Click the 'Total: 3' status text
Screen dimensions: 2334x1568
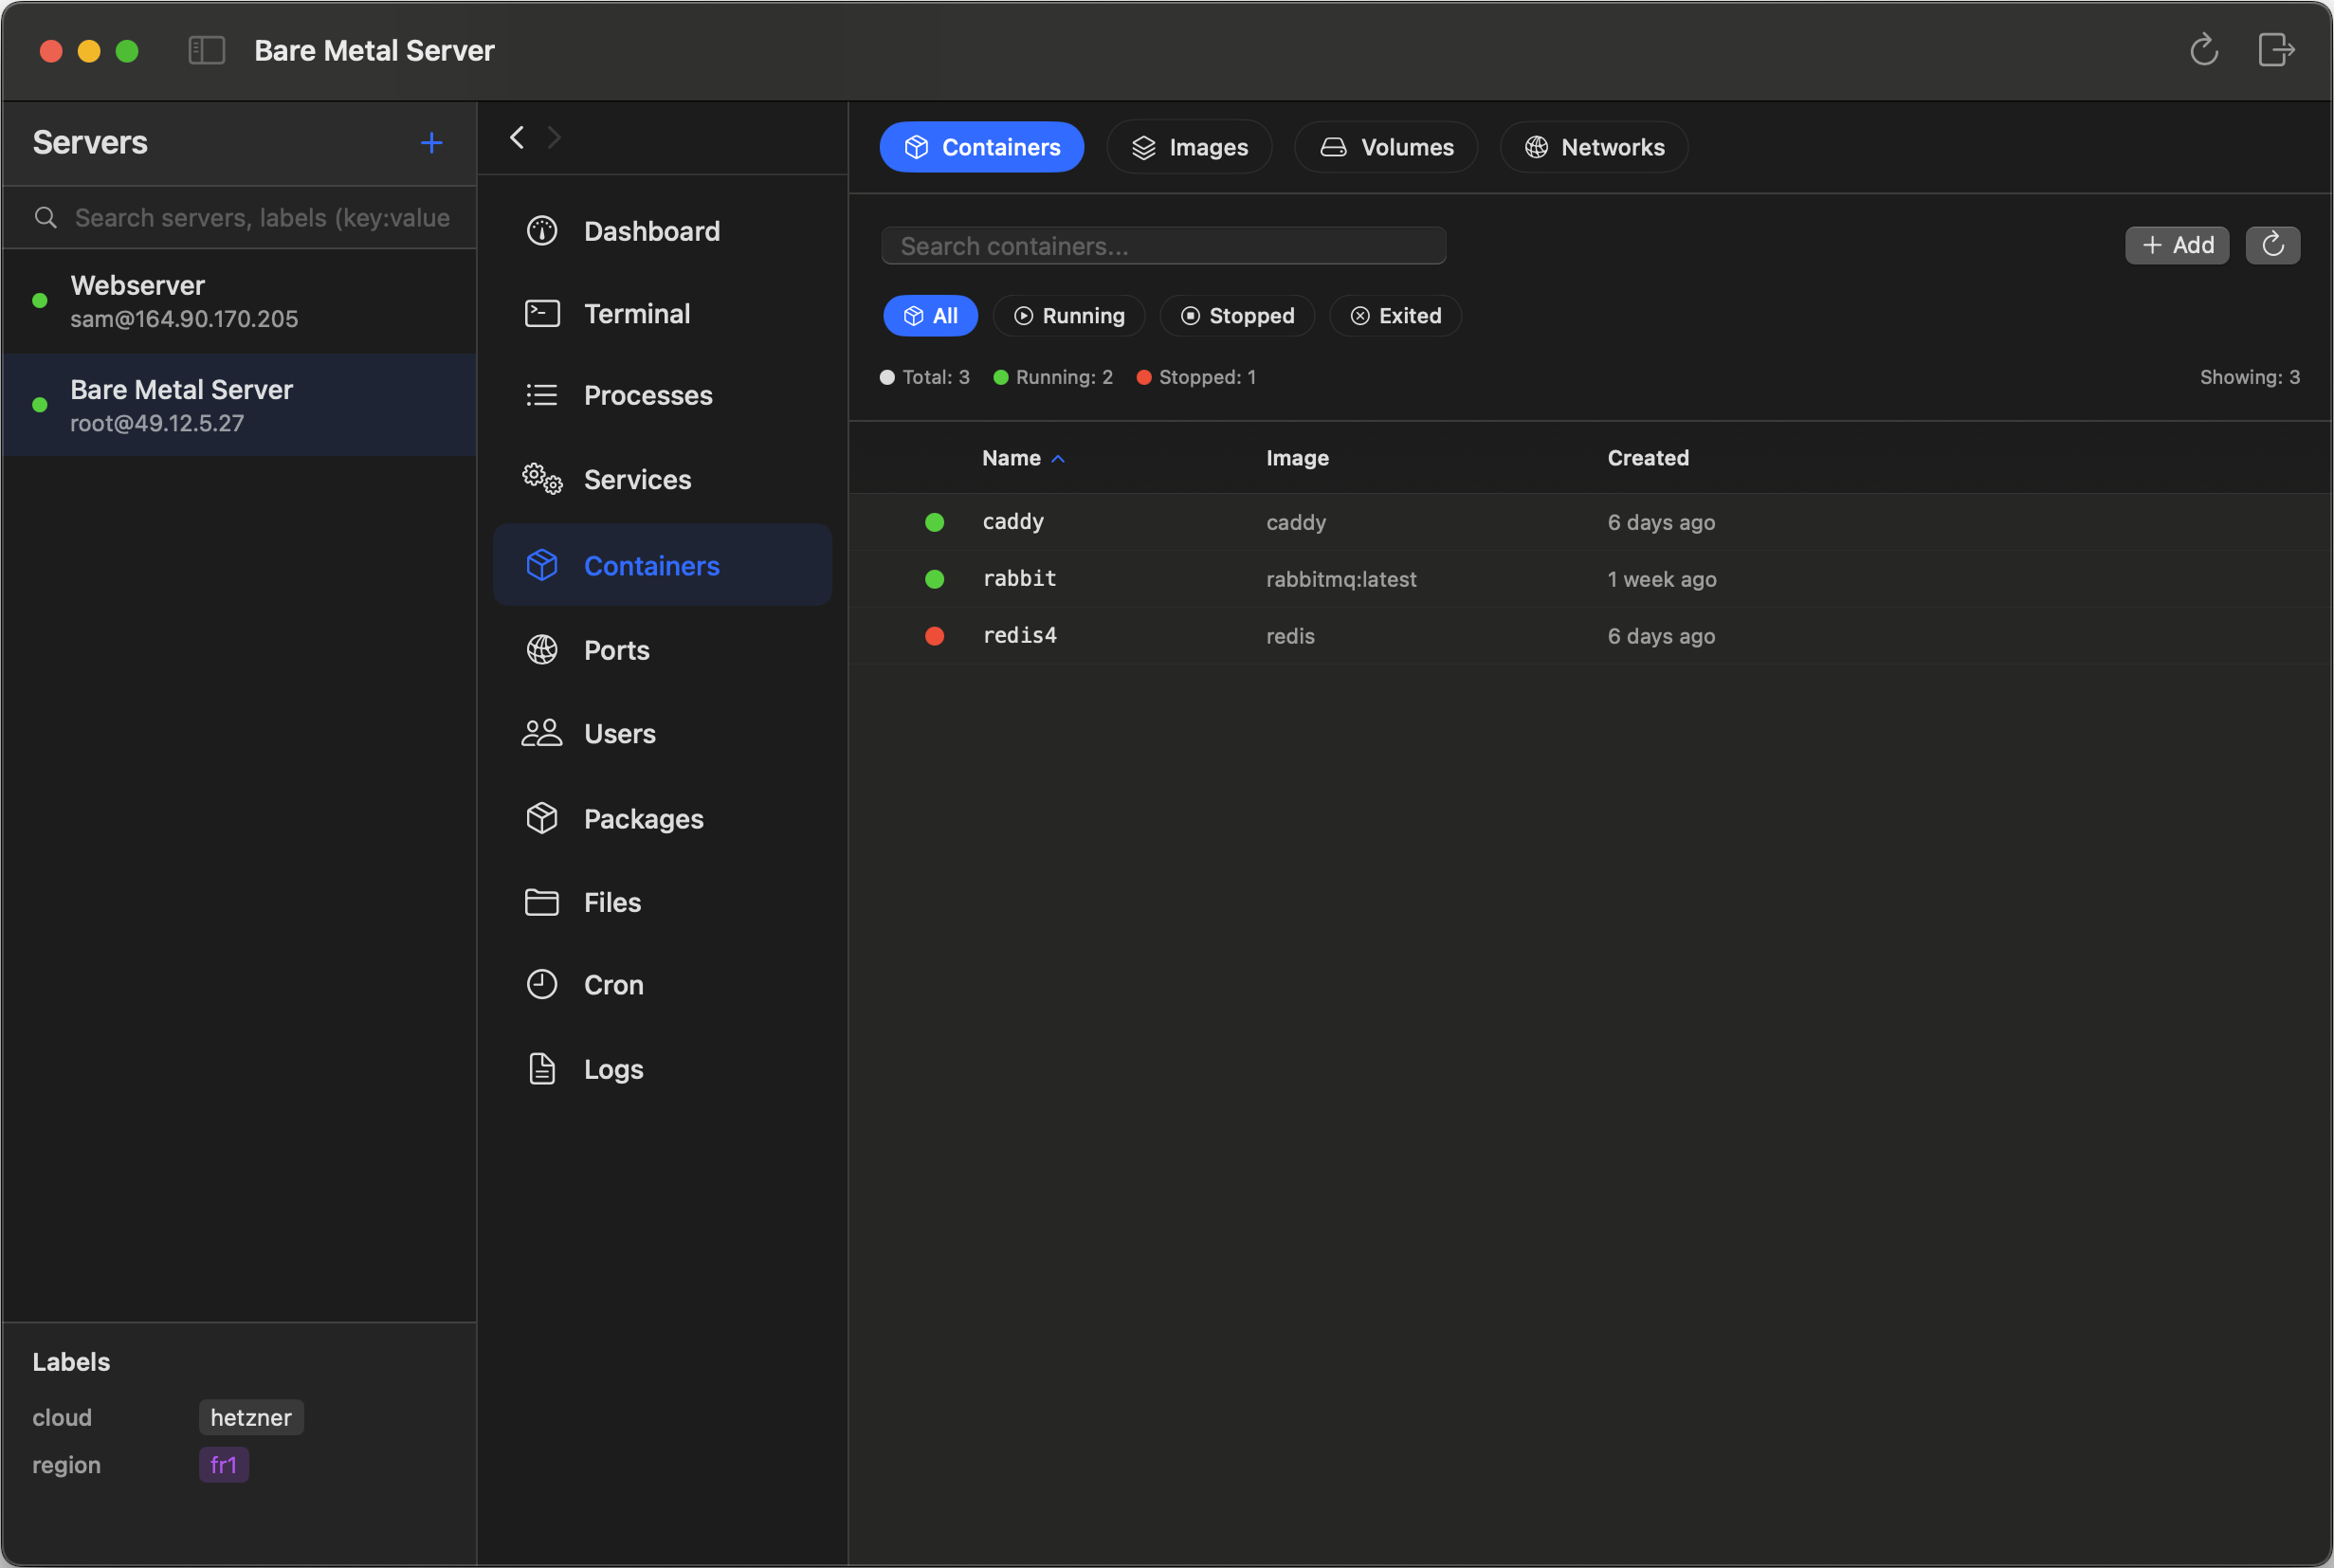936,377
